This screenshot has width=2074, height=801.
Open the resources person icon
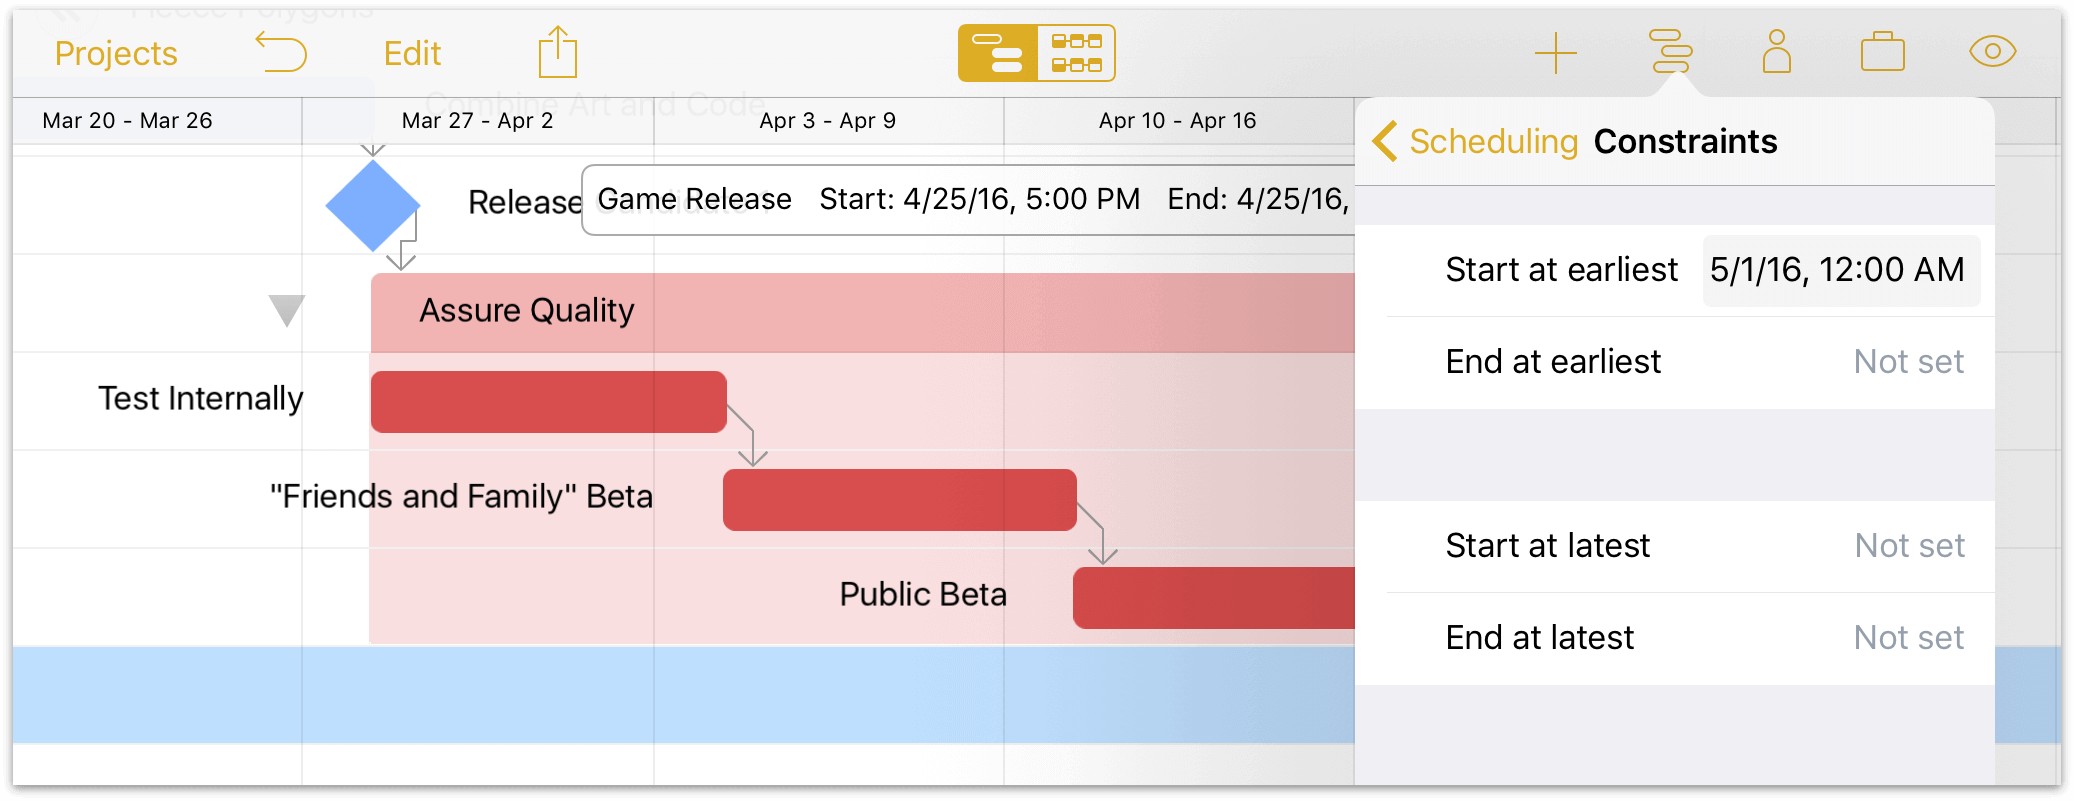[1776, 52]
